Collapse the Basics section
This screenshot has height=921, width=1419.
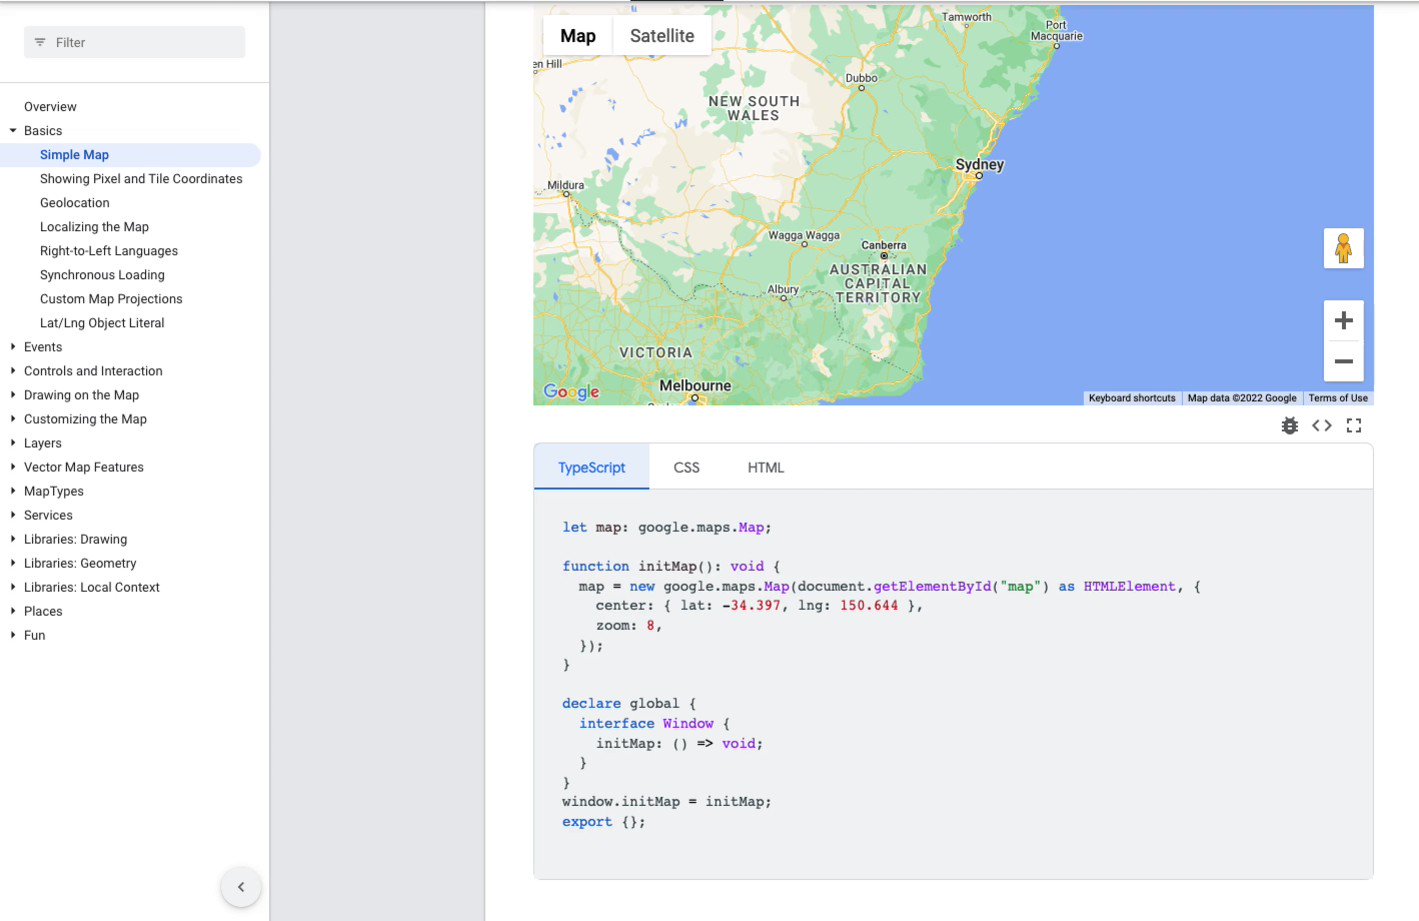pos(13,130)
